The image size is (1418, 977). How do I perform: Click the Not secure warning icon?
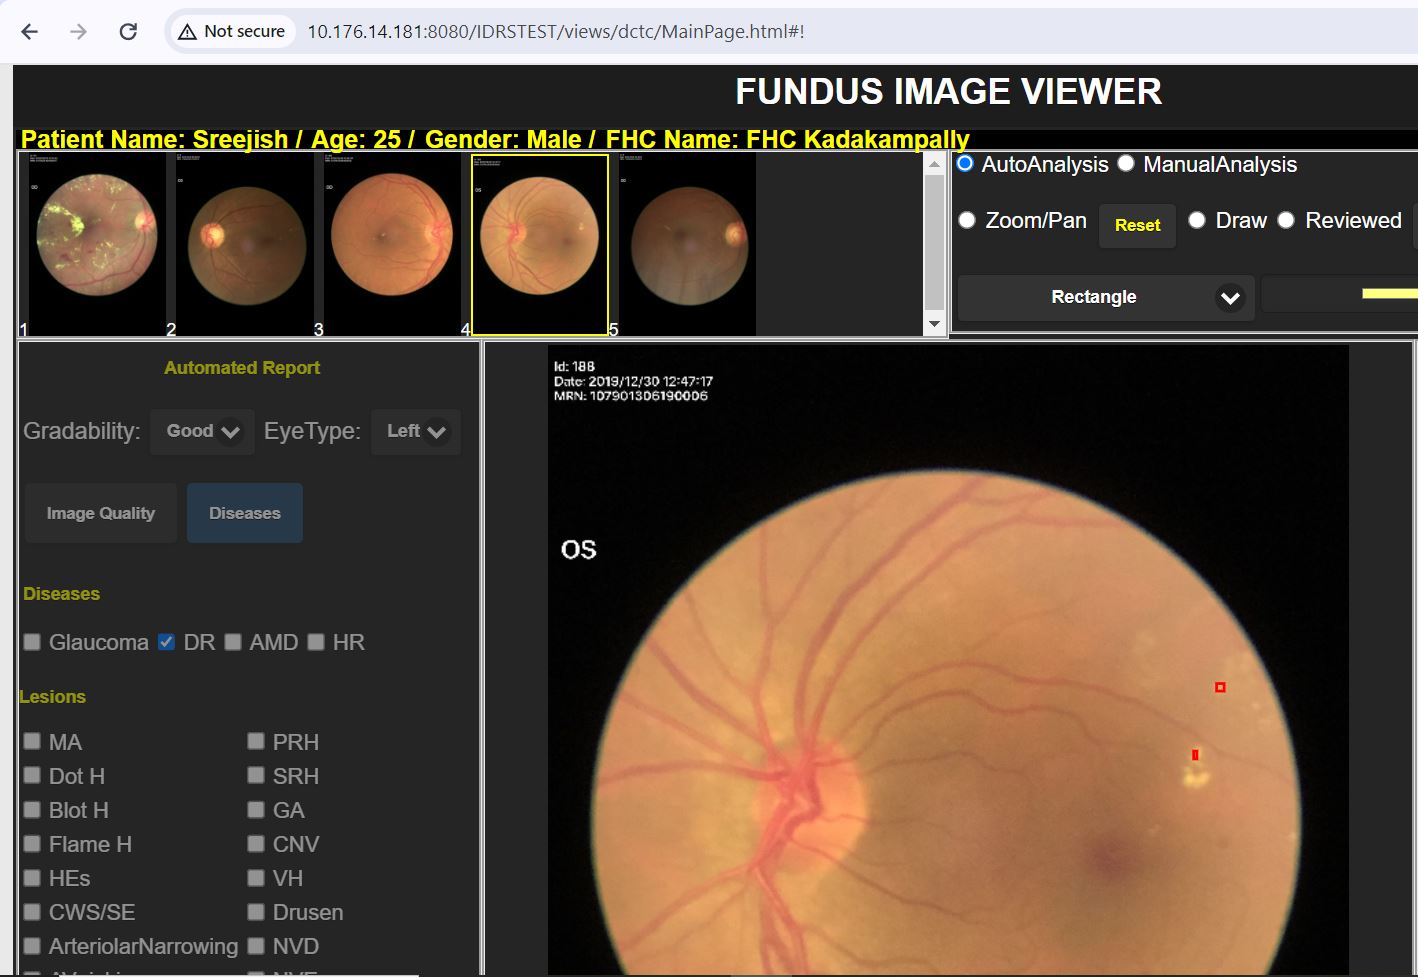(x=187, y=32)
